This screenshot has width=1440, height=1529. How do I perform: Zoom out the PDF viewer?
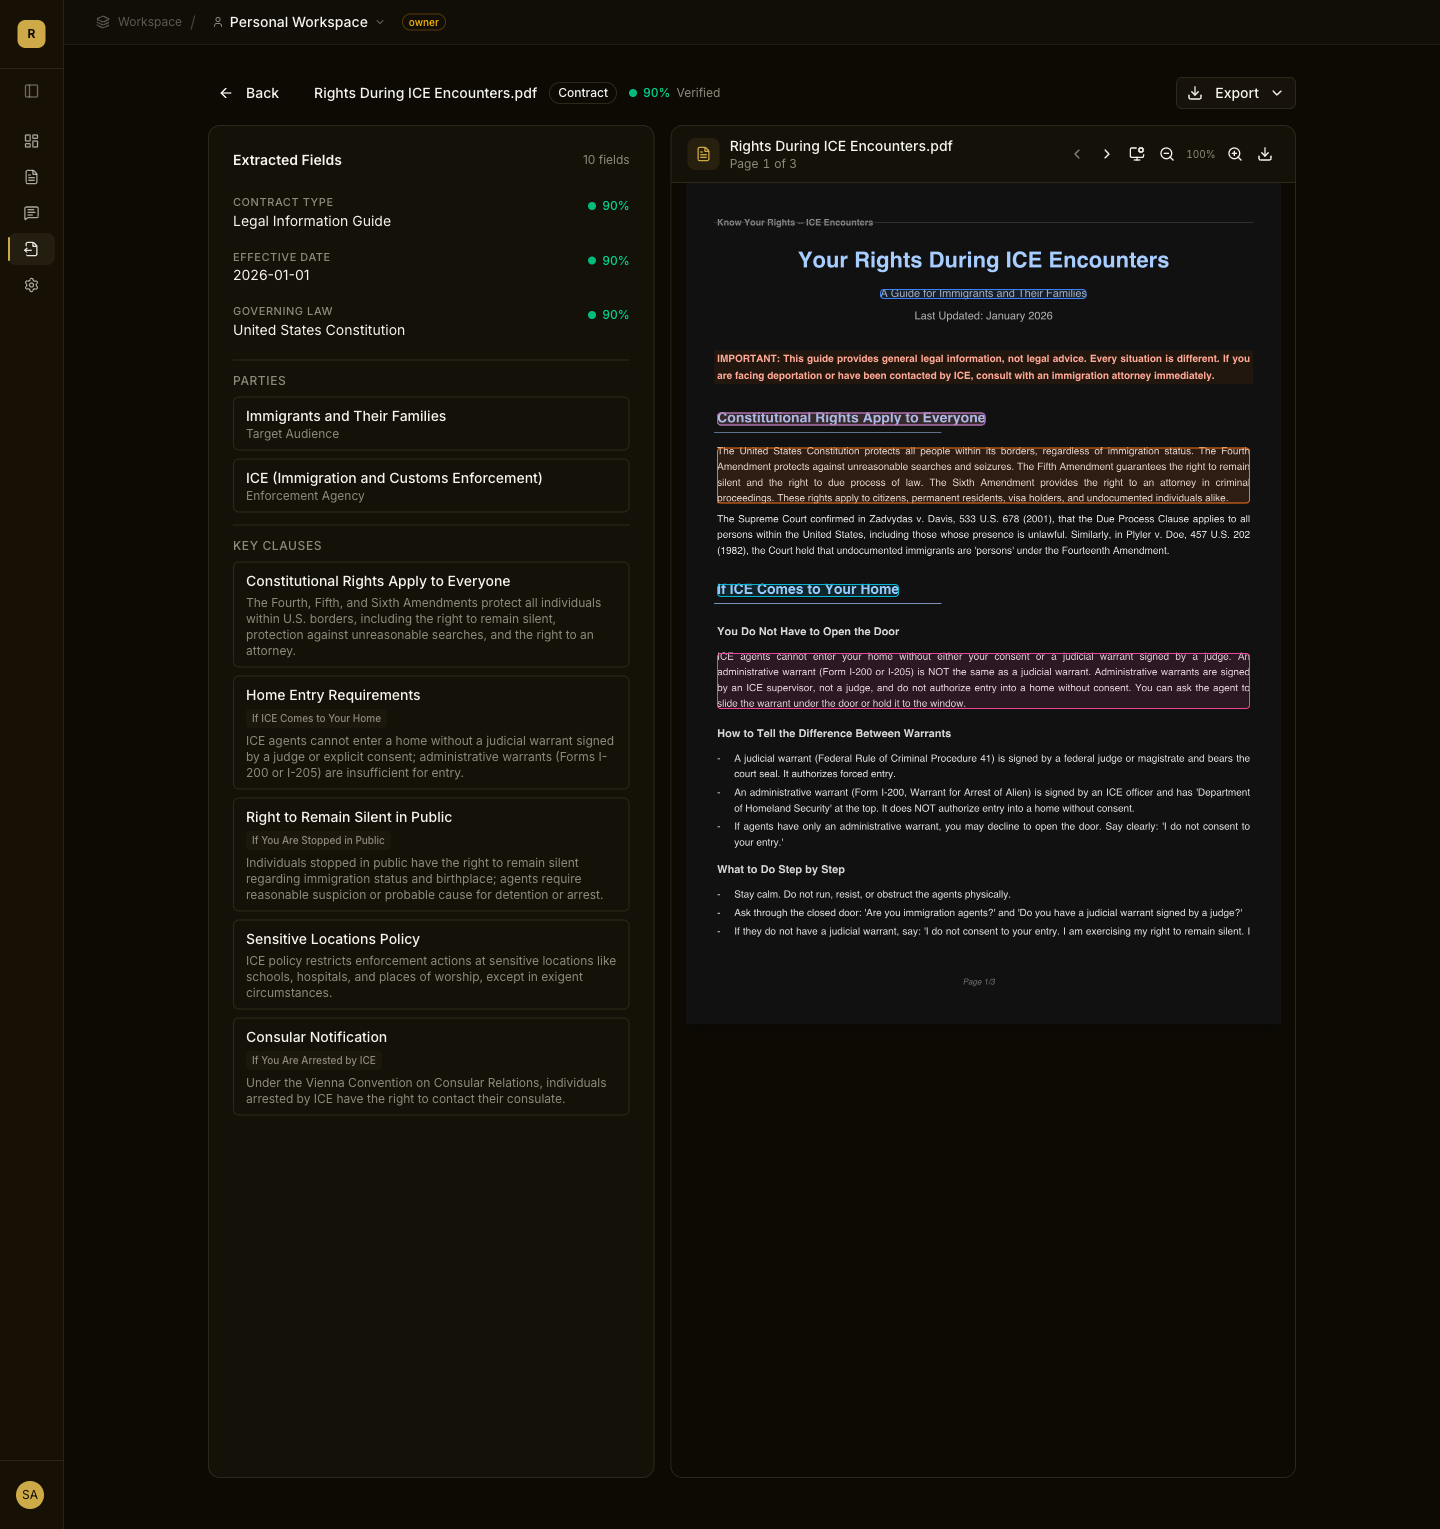pyautogui.click(x=1167, y=154)
